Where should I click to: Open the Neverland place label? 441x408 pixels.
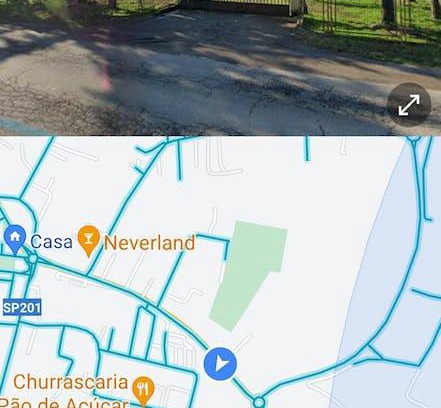pyautogui.click(x=149, y=243)
